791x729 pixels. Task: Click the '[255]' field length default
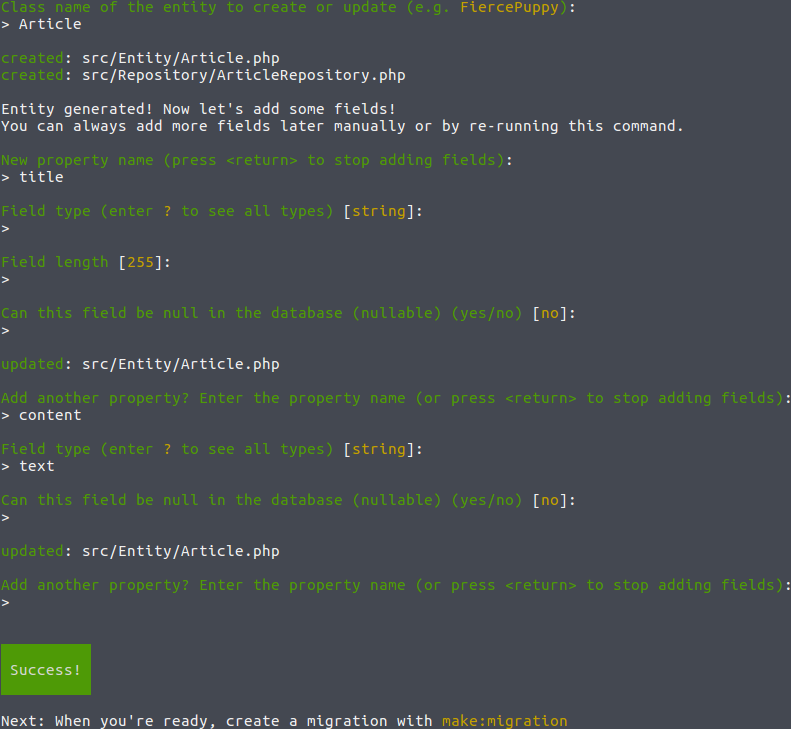click(x=141, y=262)
